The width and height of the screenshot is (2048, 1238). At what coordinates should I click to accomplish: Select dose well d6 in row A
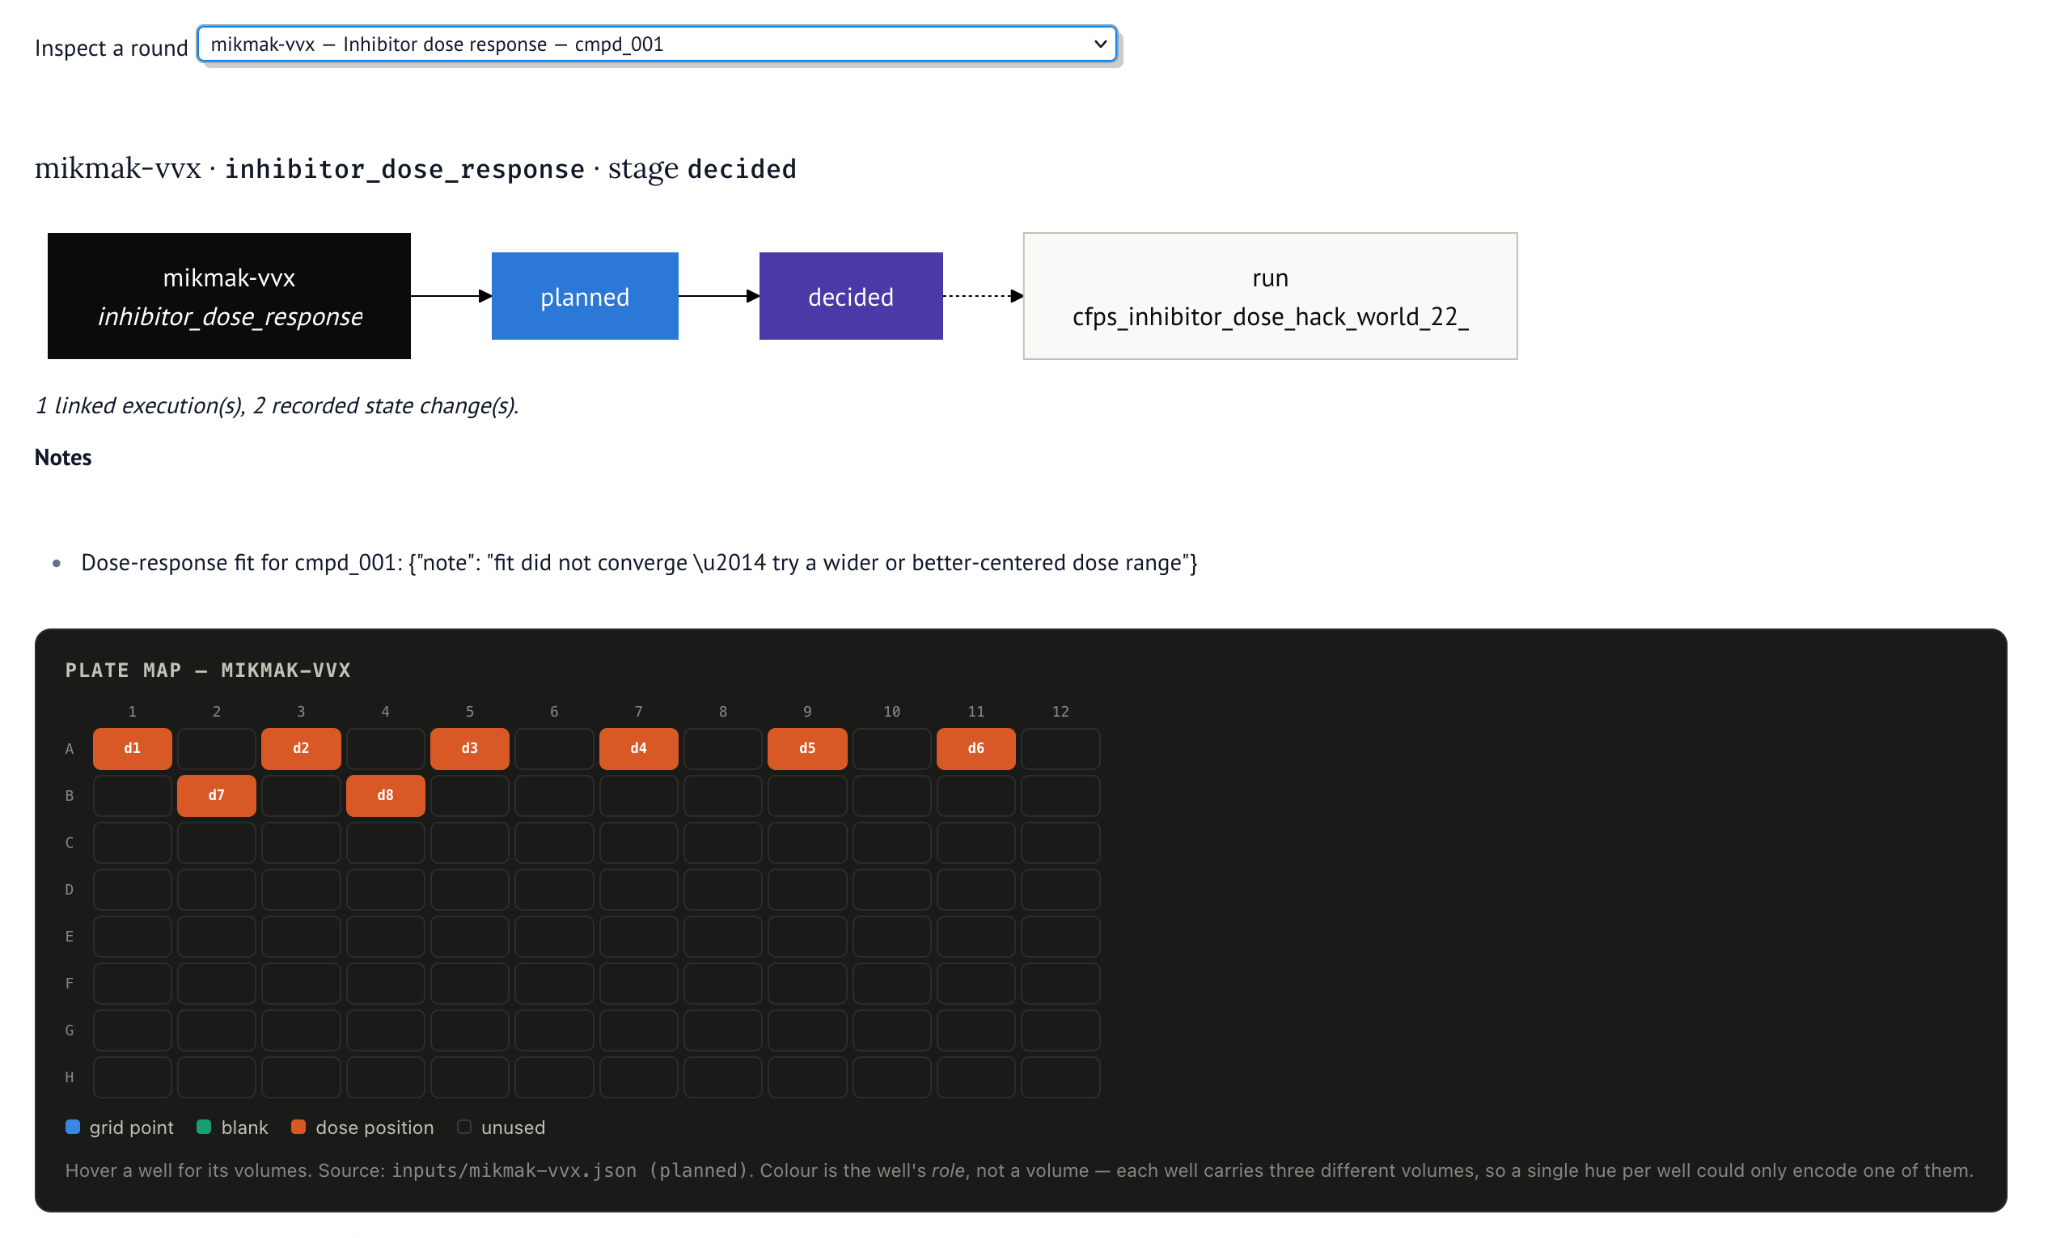976,749
